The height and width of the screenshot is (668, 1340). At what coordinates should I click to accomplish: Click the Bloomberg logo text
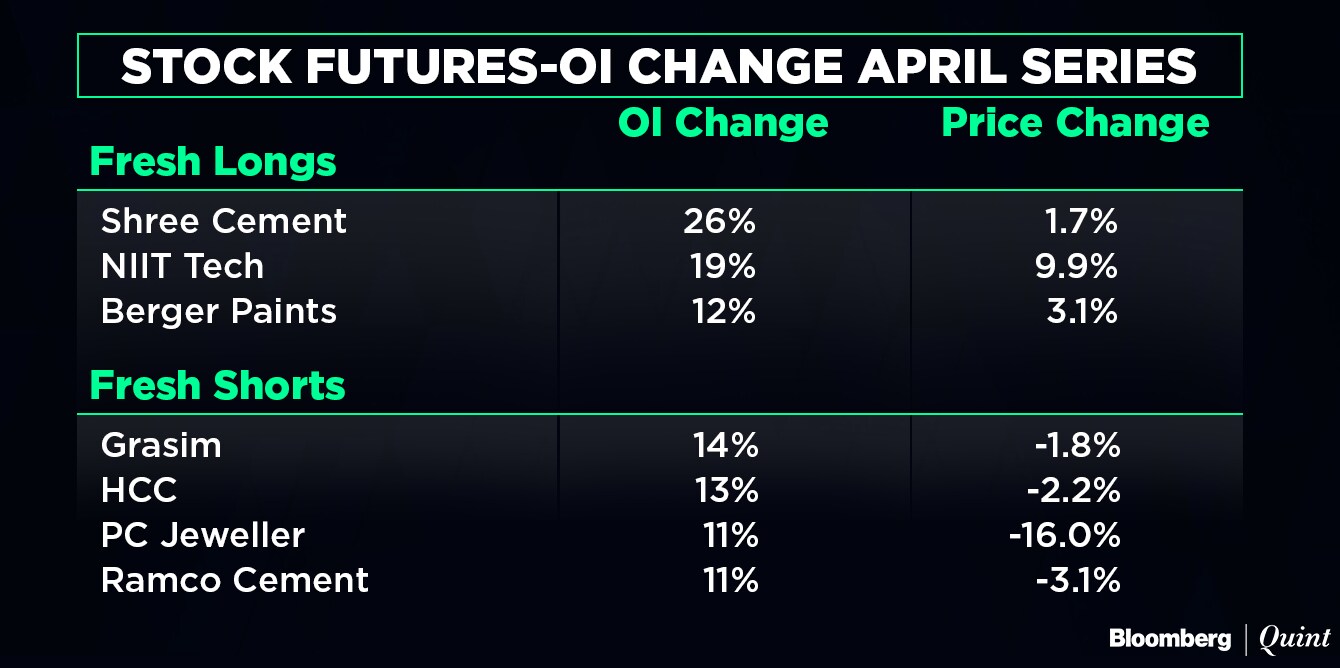pos(1169,639)
